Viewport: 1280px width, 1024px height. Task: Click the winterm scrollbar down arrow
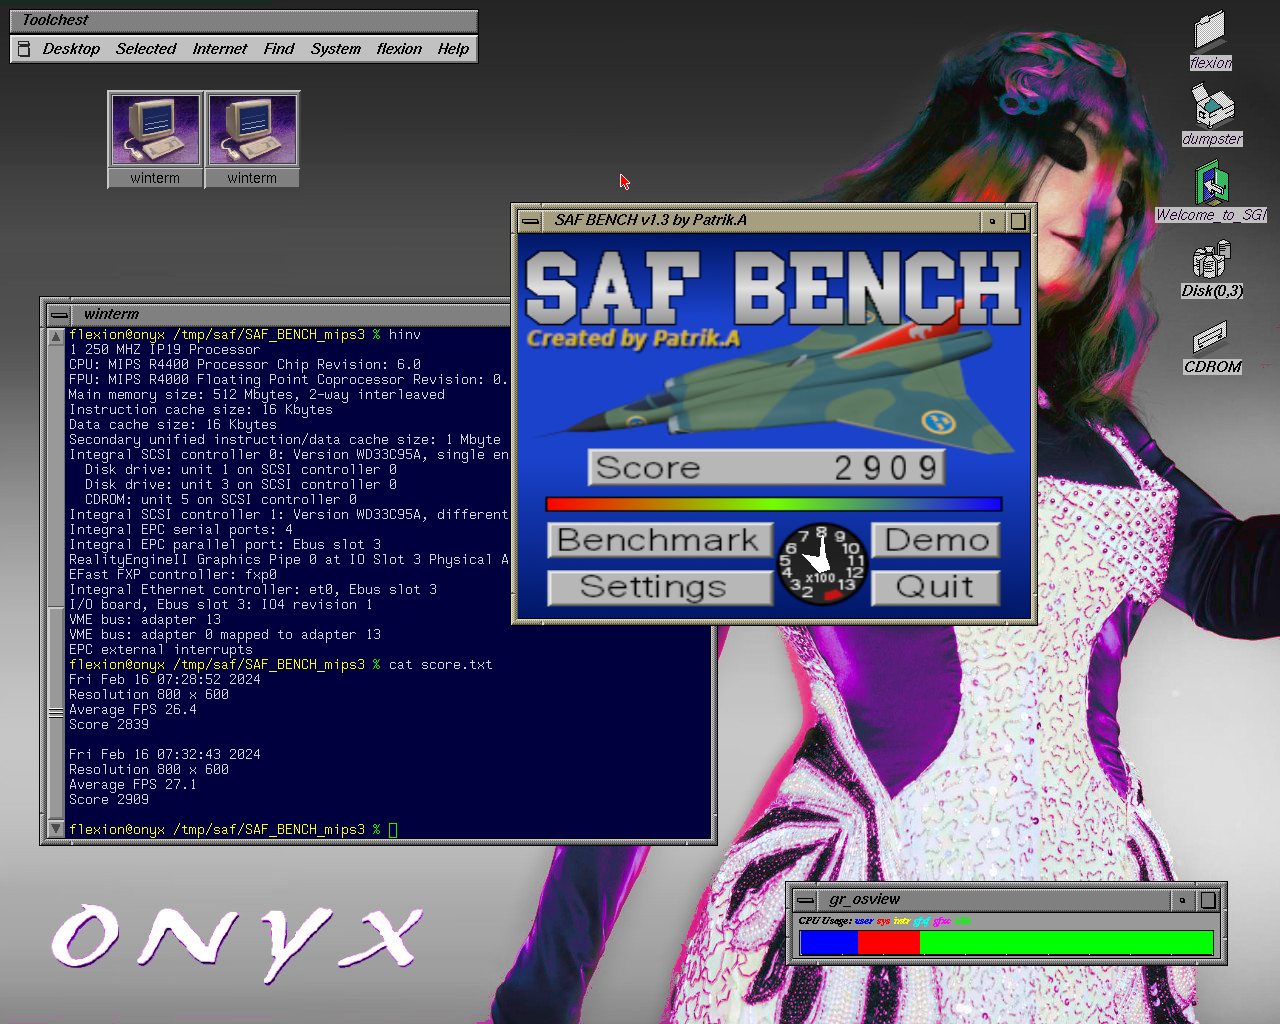56,828
